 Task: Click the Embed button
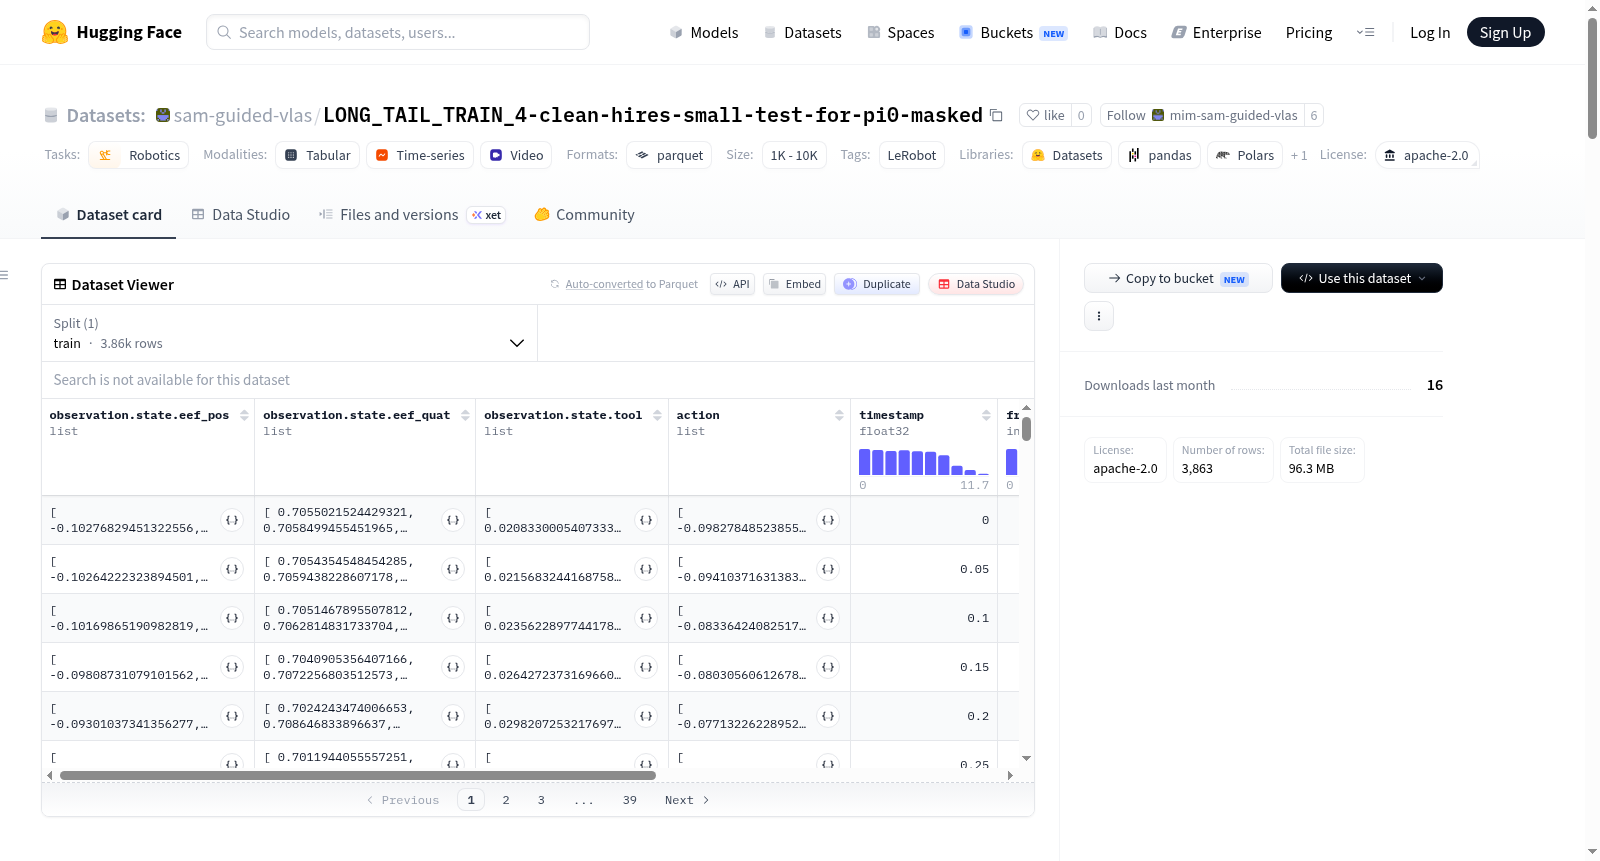pos(794,284)
